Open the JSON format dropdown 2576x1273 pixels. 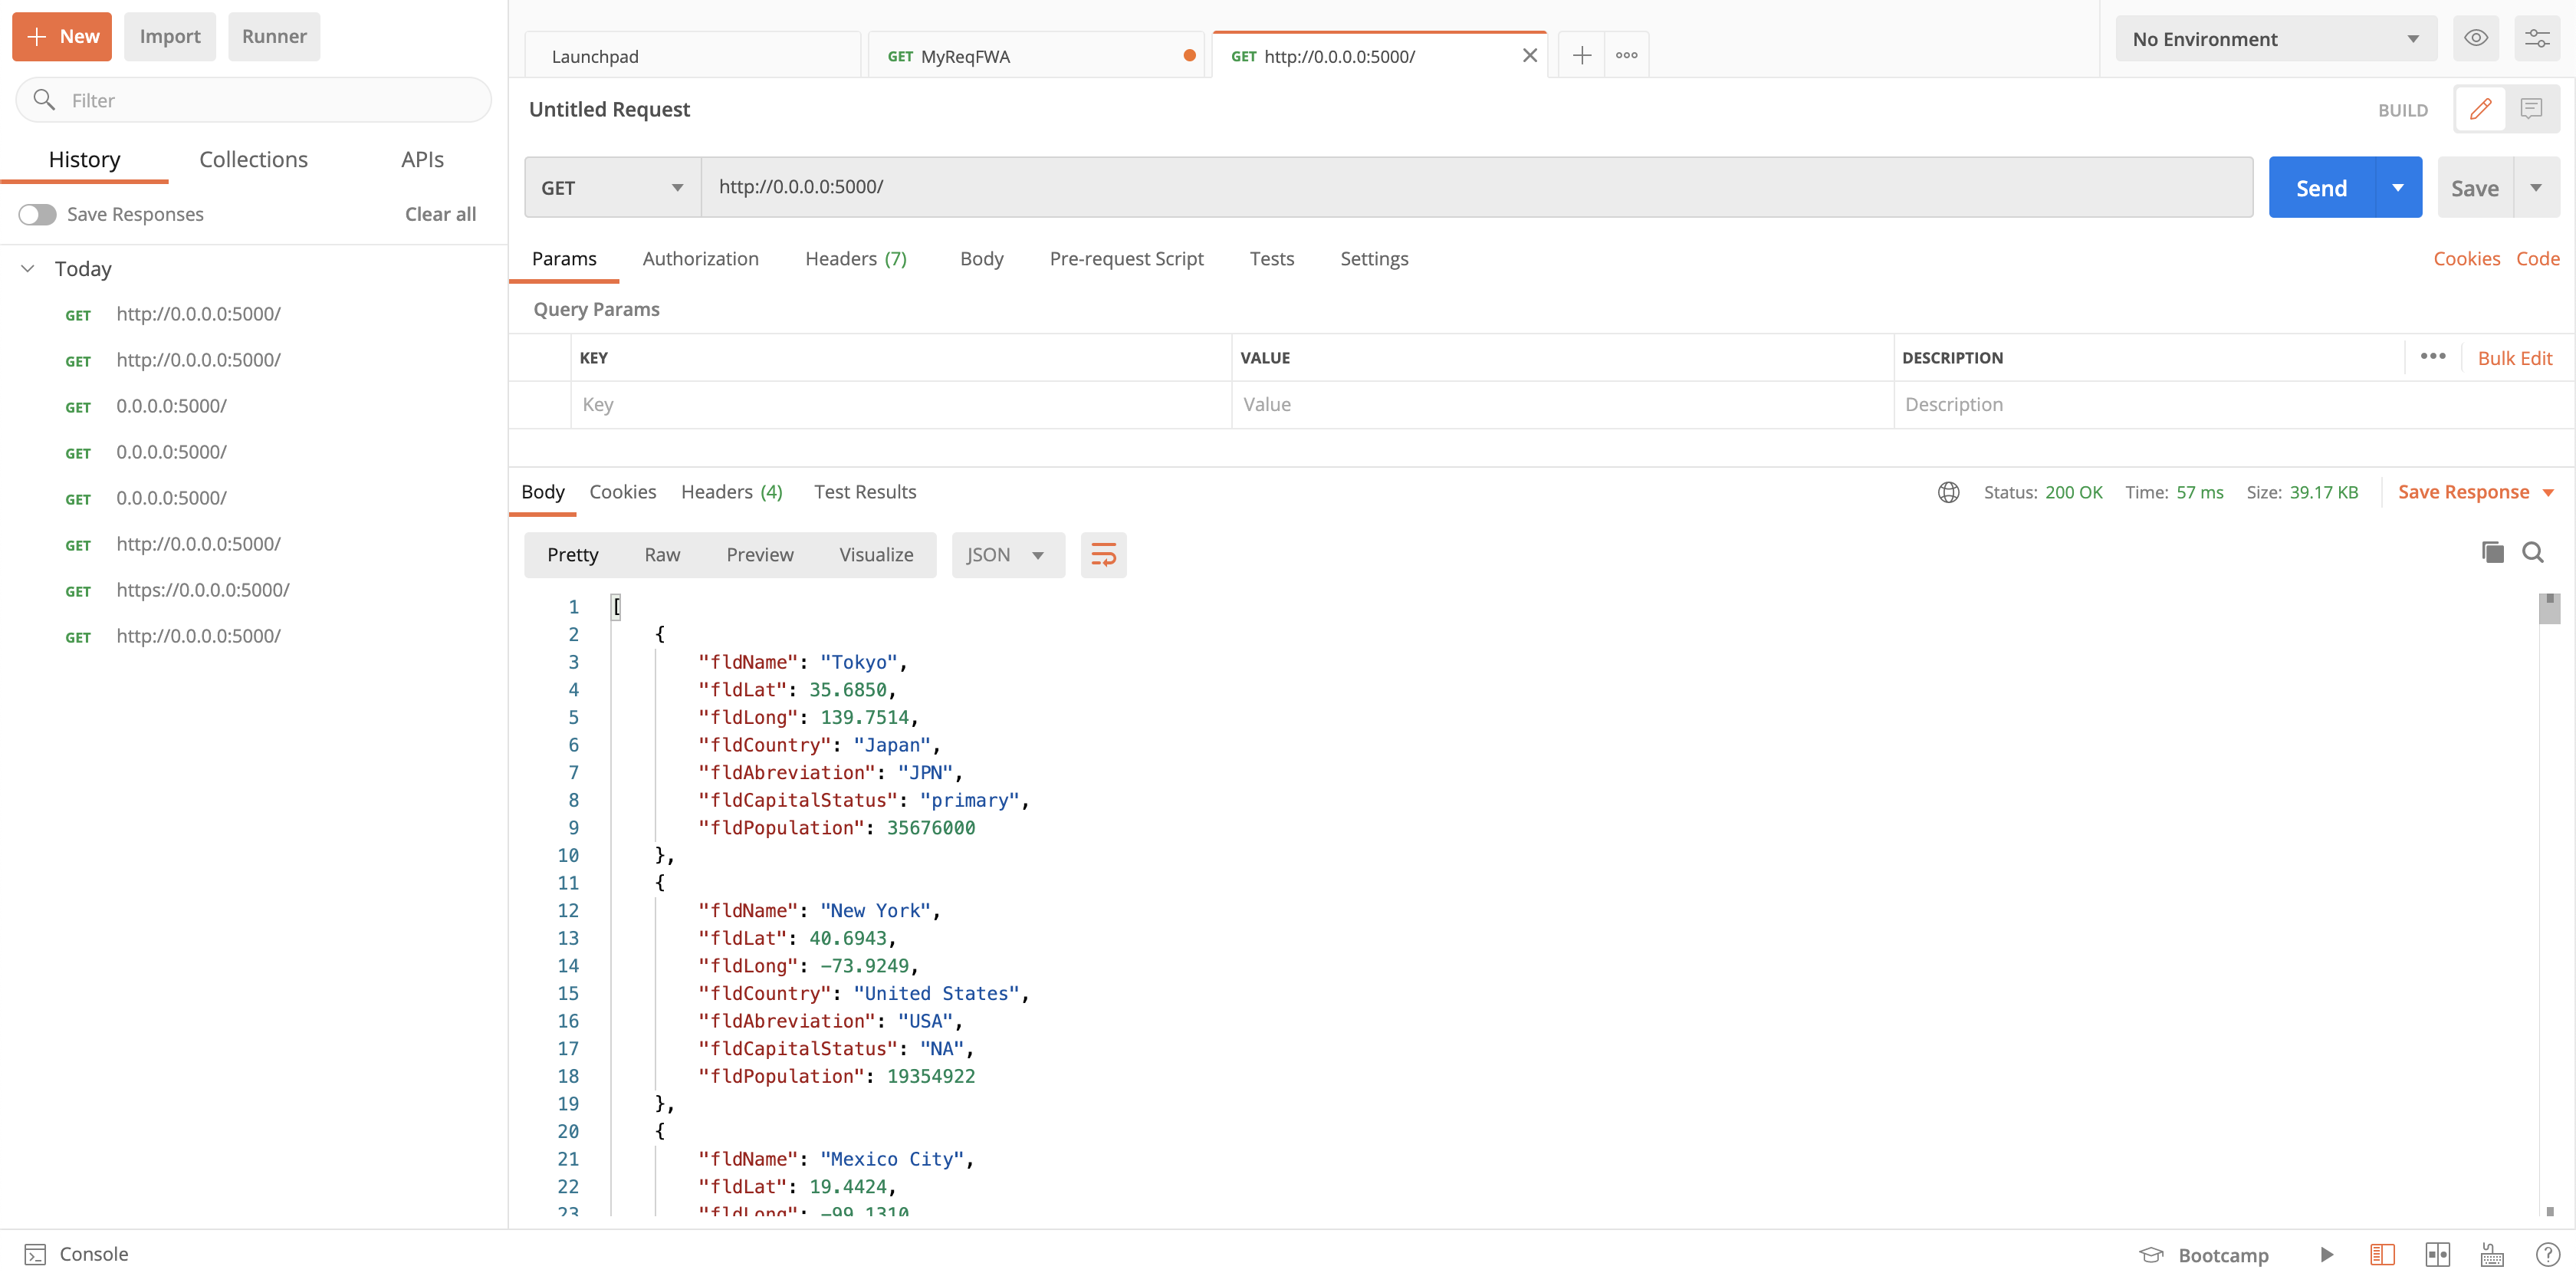(1006, 555)
